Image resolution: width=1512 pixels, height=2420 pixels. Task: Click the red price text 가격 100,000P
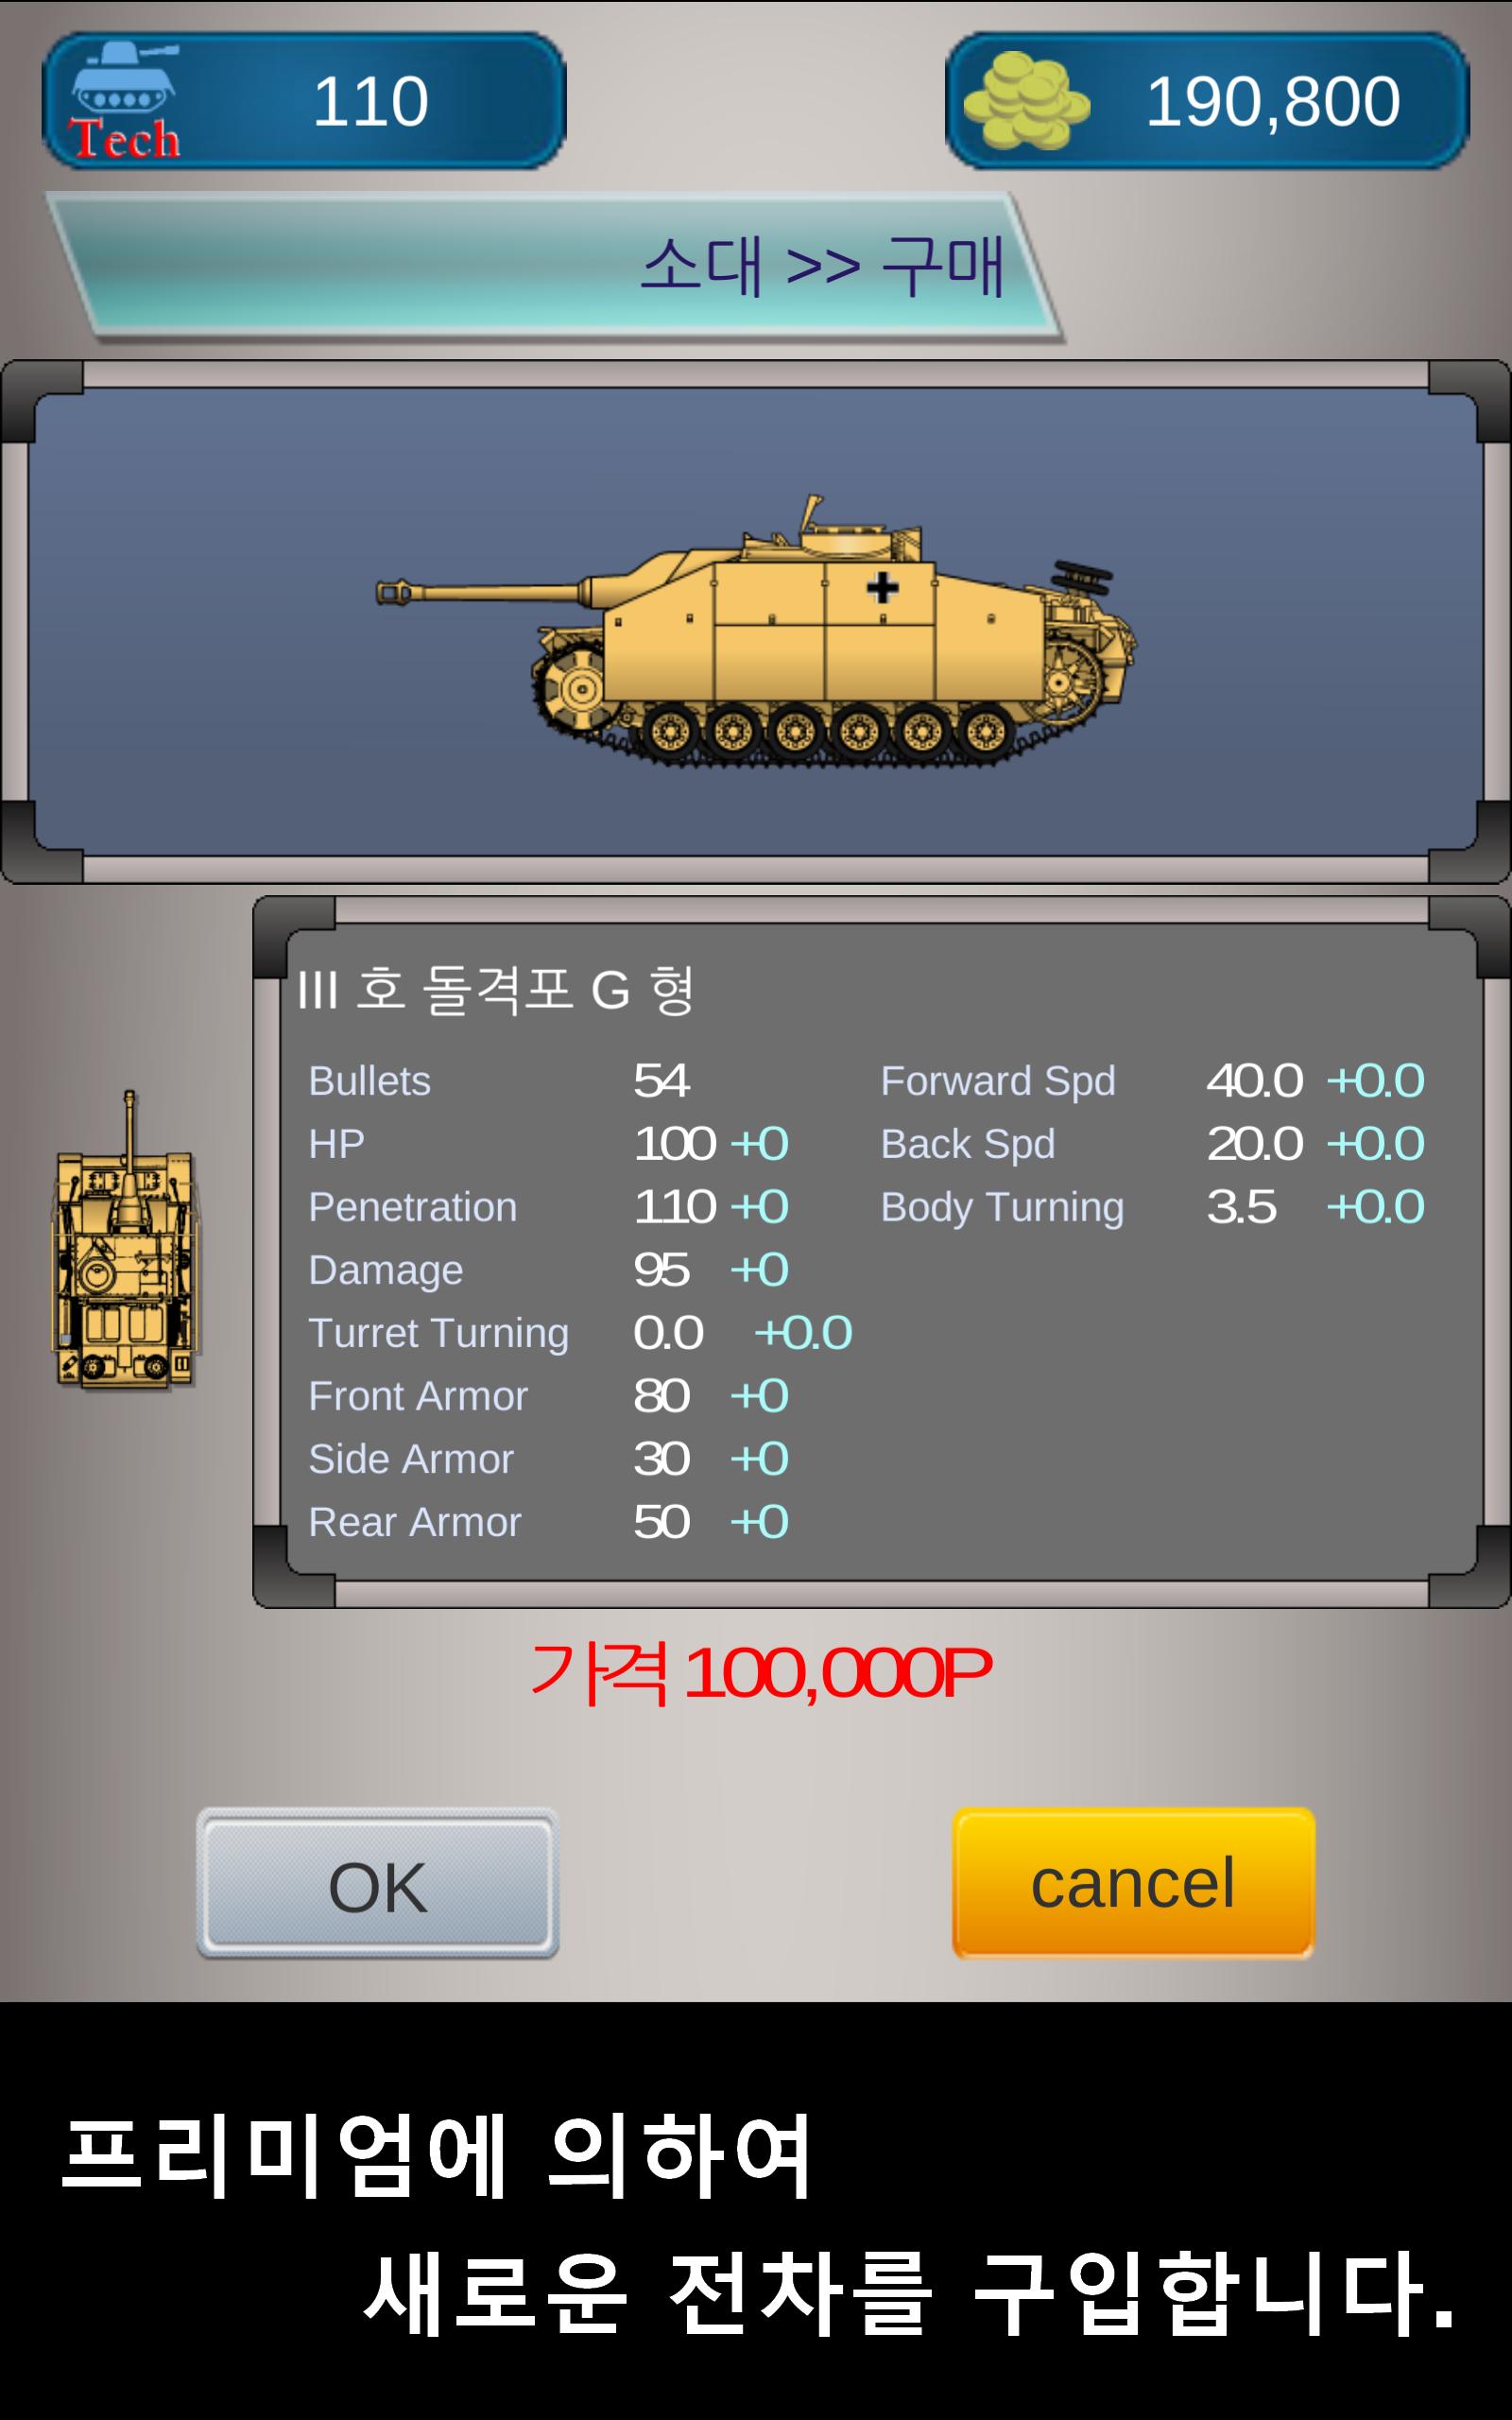tap(760, 1674)
